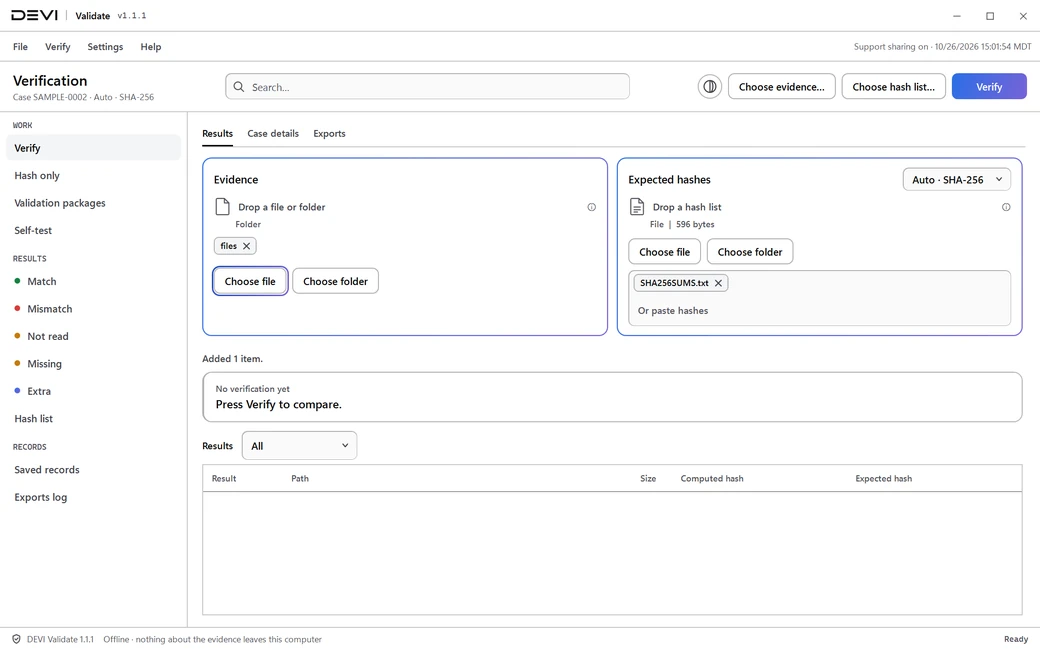
Task: Click 'Added 1 item.' status text
Action: tap(233, 359)
